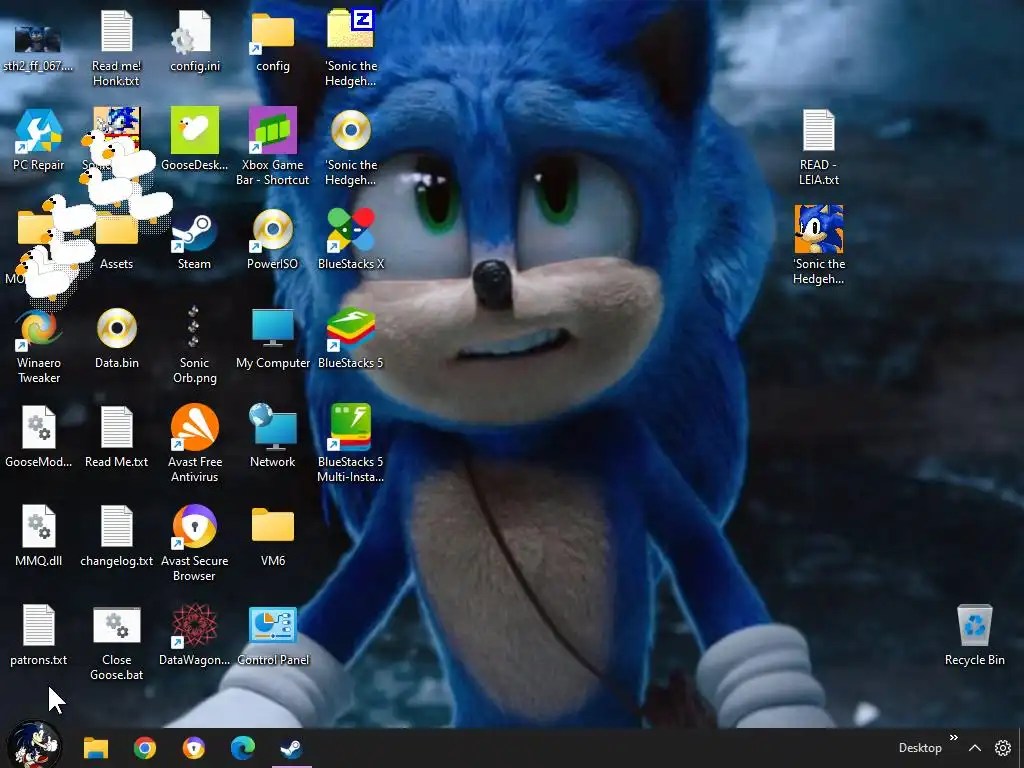Select the Assets folder
The width and height of the screenshot is (1024, 768).
(116, 230)
